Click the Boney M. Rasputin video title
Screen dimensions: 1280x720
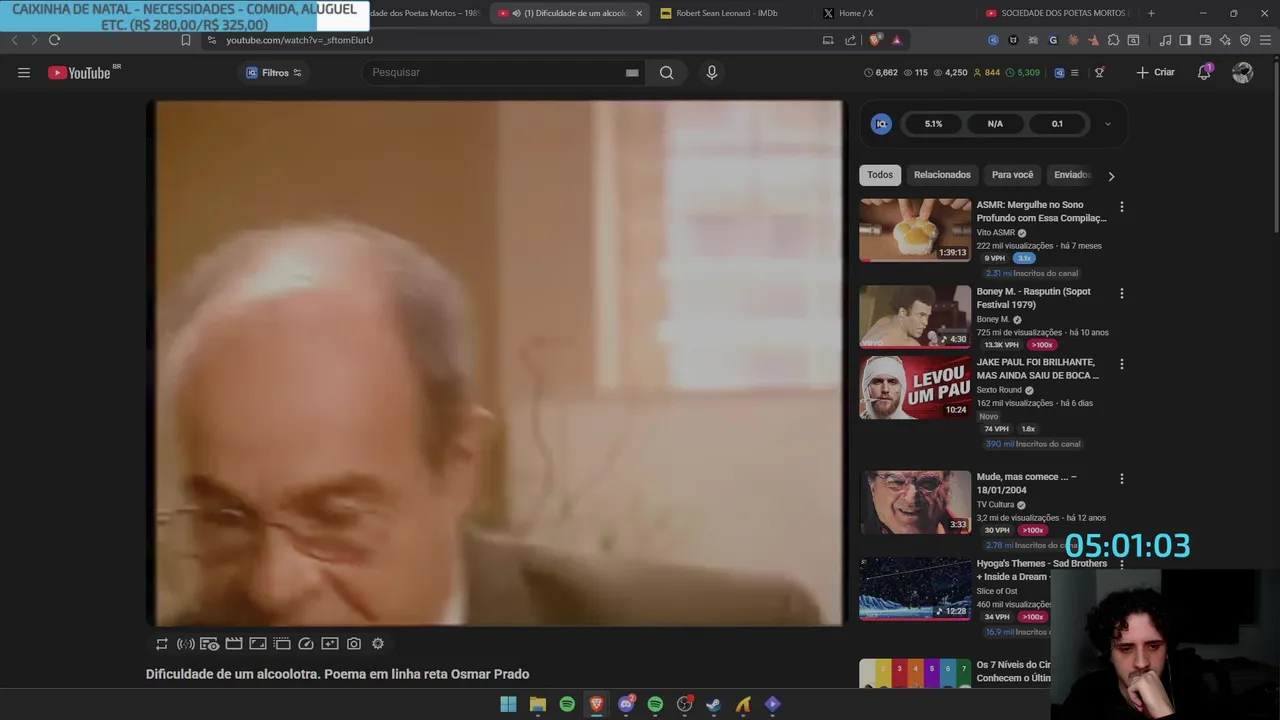(1034, 298)
